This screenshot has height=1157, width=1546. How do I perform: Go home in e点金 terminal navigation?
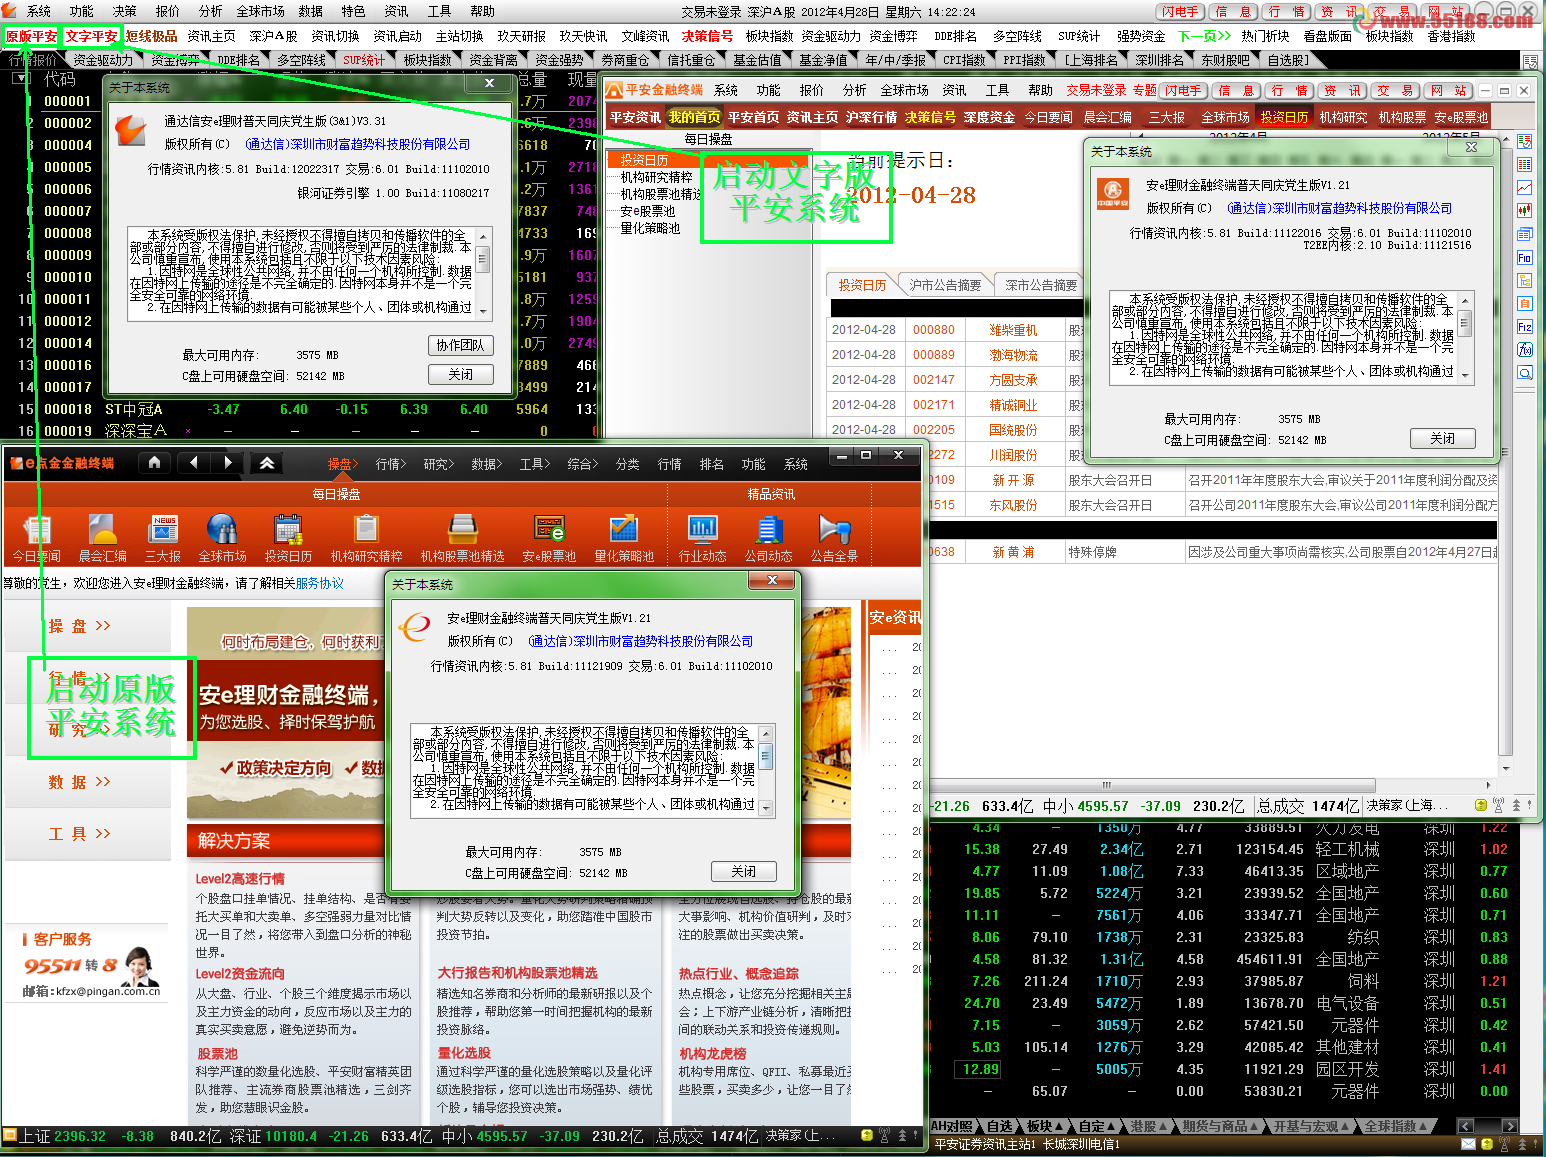point(154,462)
